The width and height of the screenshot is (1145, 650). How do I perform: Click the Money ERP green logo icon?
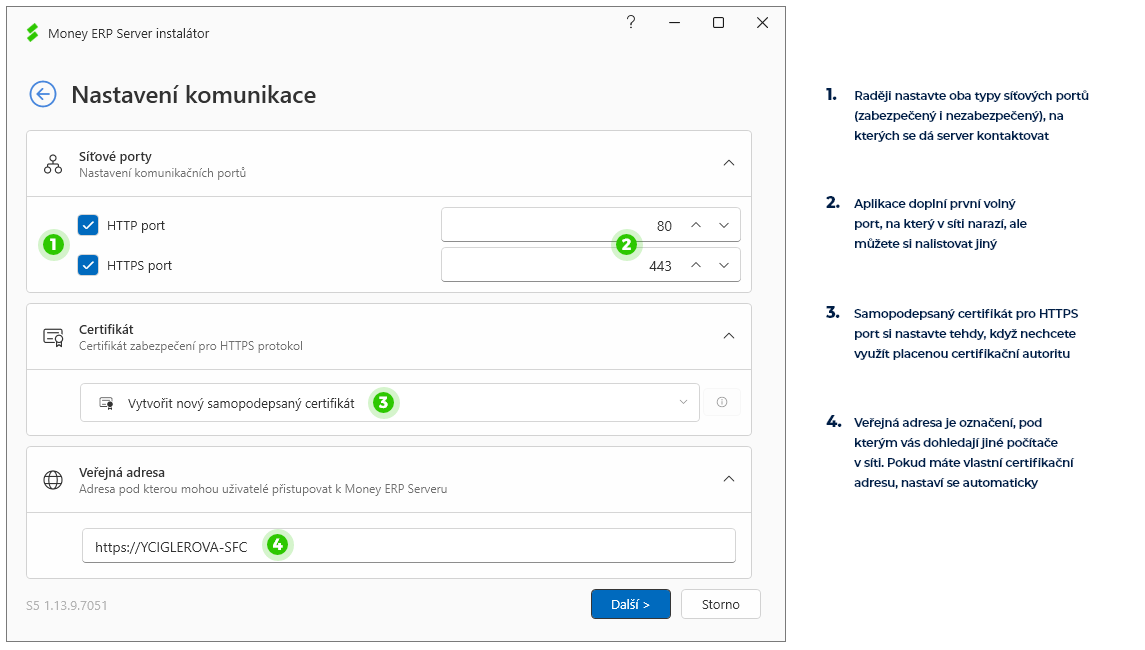click(32, 33)
